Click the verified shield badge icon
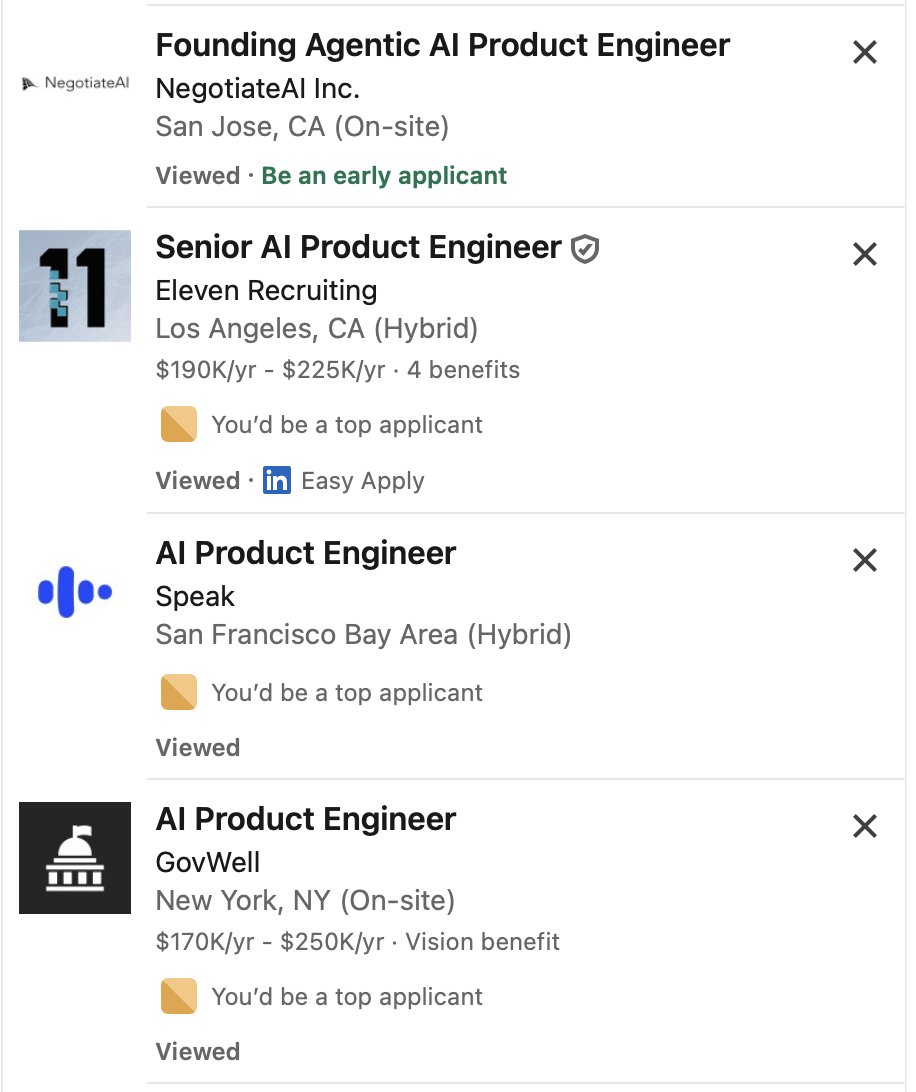The height and width of the screenshot is (1092, 916). (585, 249)
